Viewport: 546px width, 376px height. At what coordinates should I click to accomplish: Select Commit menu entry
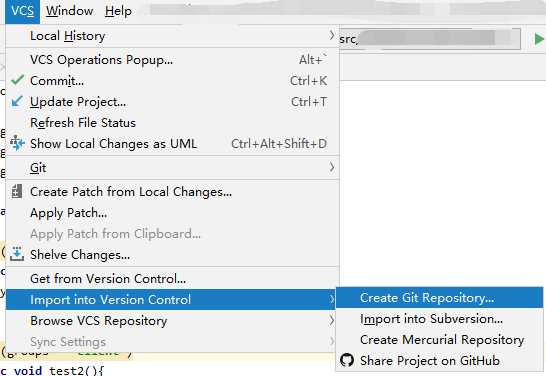pyautogui.click(x=172, y=81)
